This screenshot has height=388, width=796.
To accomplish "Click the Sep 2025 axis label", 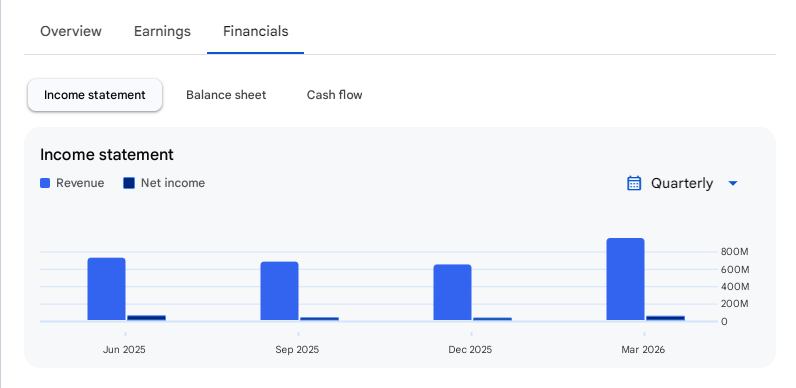I will (297, 350).
